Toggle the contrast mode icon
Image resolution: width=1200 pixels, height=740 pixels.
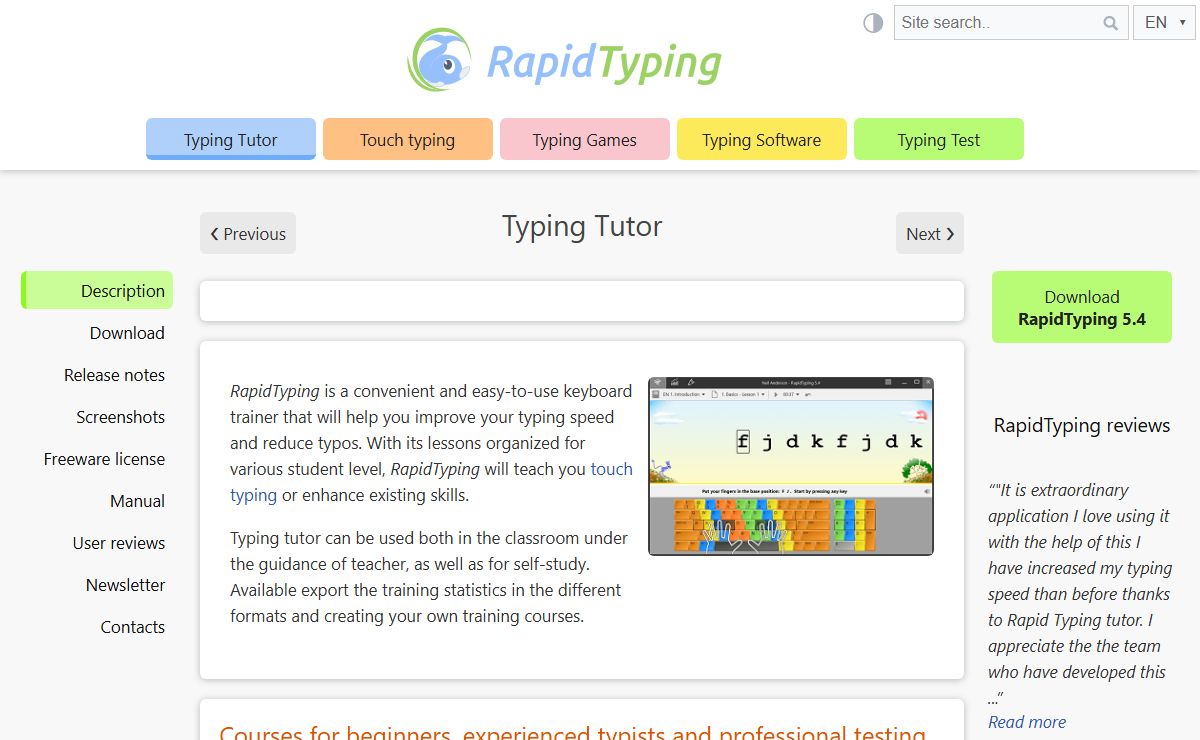[x=873, y=22]
